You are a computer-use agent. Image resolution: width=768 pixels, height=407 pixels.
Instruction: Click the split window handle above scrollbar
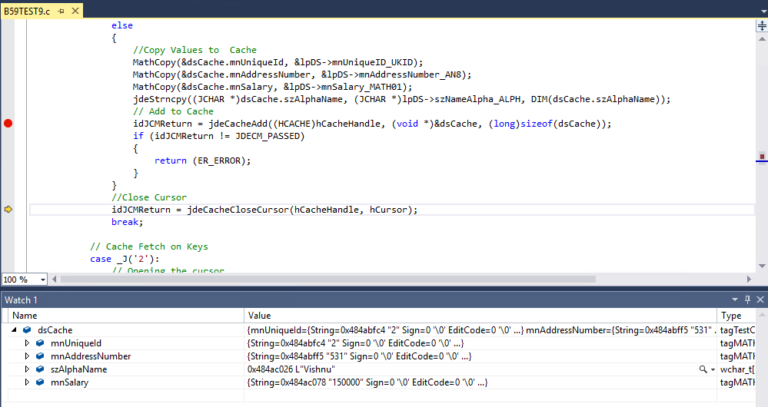point(762,26)
